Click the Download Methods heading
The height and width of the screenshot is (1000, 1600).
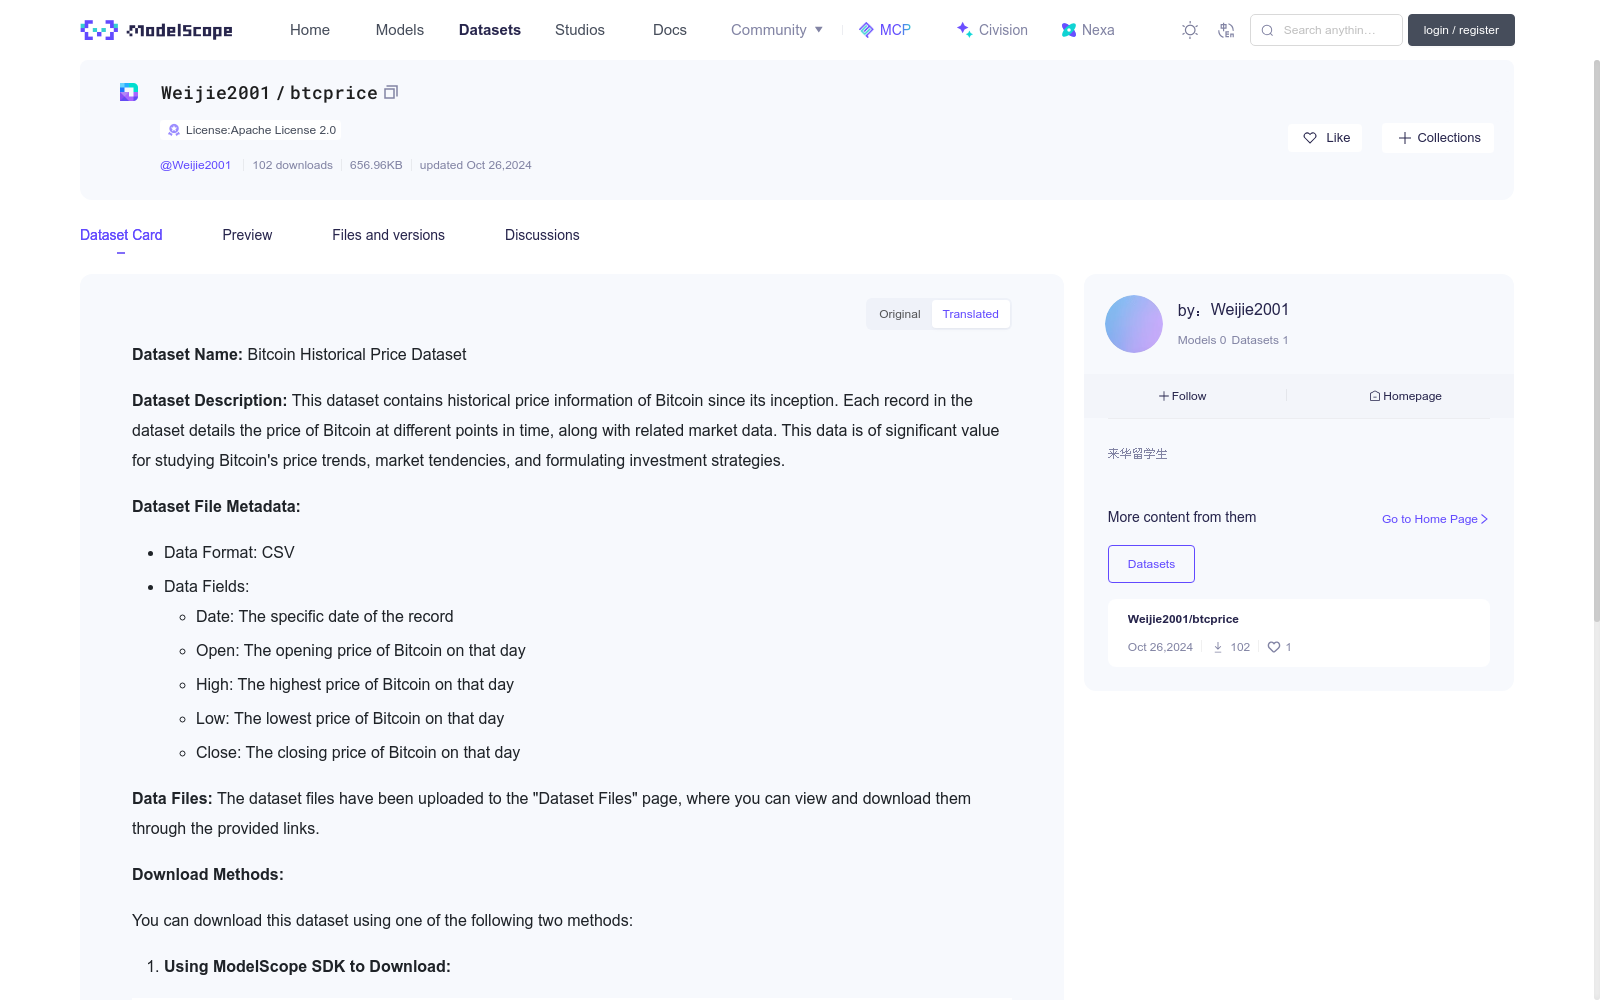pyautogui.click(x=208, y=874)
